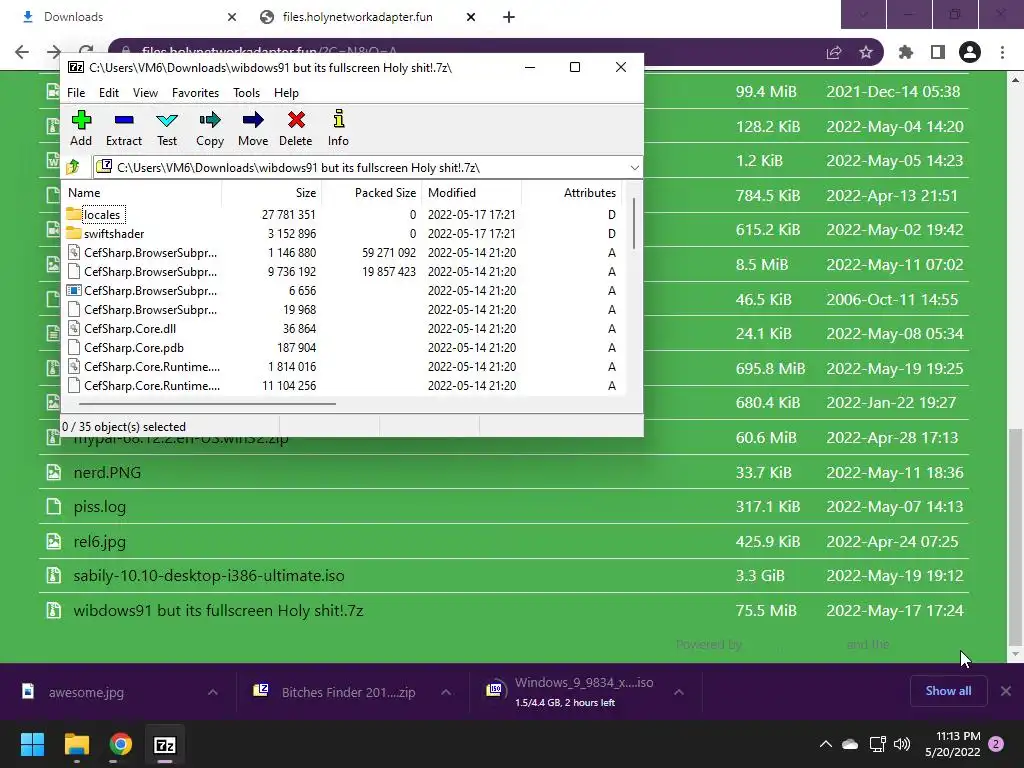Select the CefSharp.BrowserSubpr file sized 6 656
Image resolution: width=1024 pixels, height=768 pixels.
point(150,291)
